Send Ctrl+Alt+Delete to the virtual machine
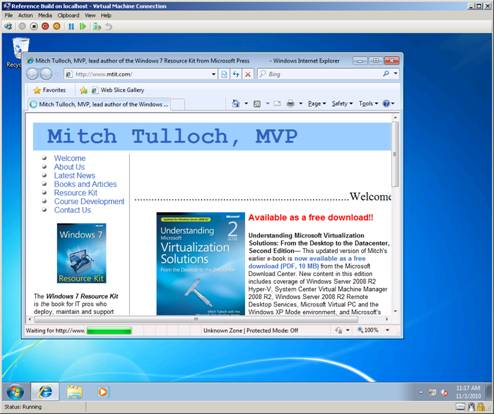 [x=8, y=26]
